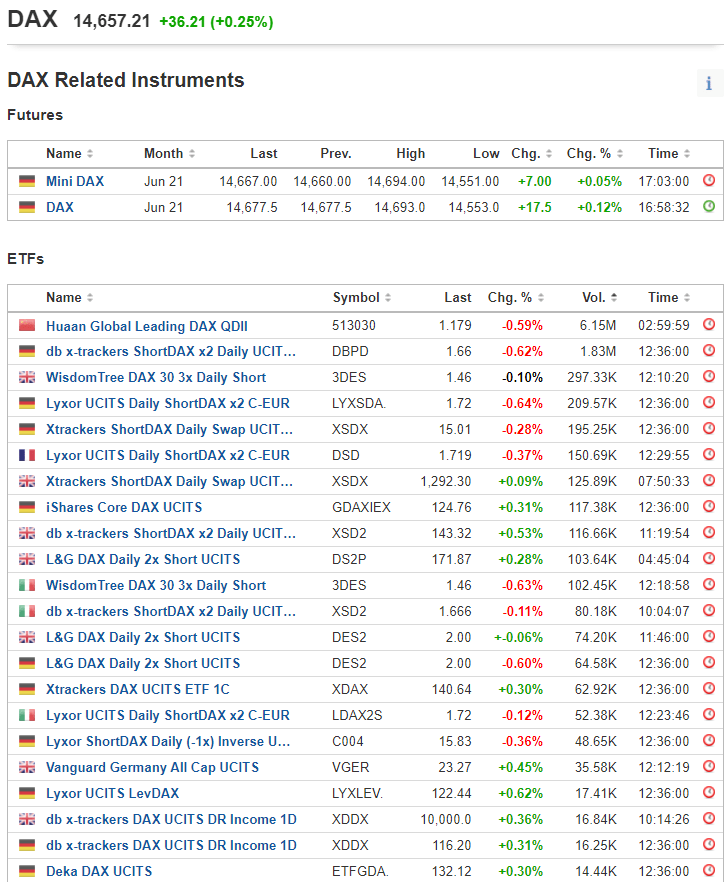Open Huaan Global Leading DAX QDII link

click(x=147, y=326)
